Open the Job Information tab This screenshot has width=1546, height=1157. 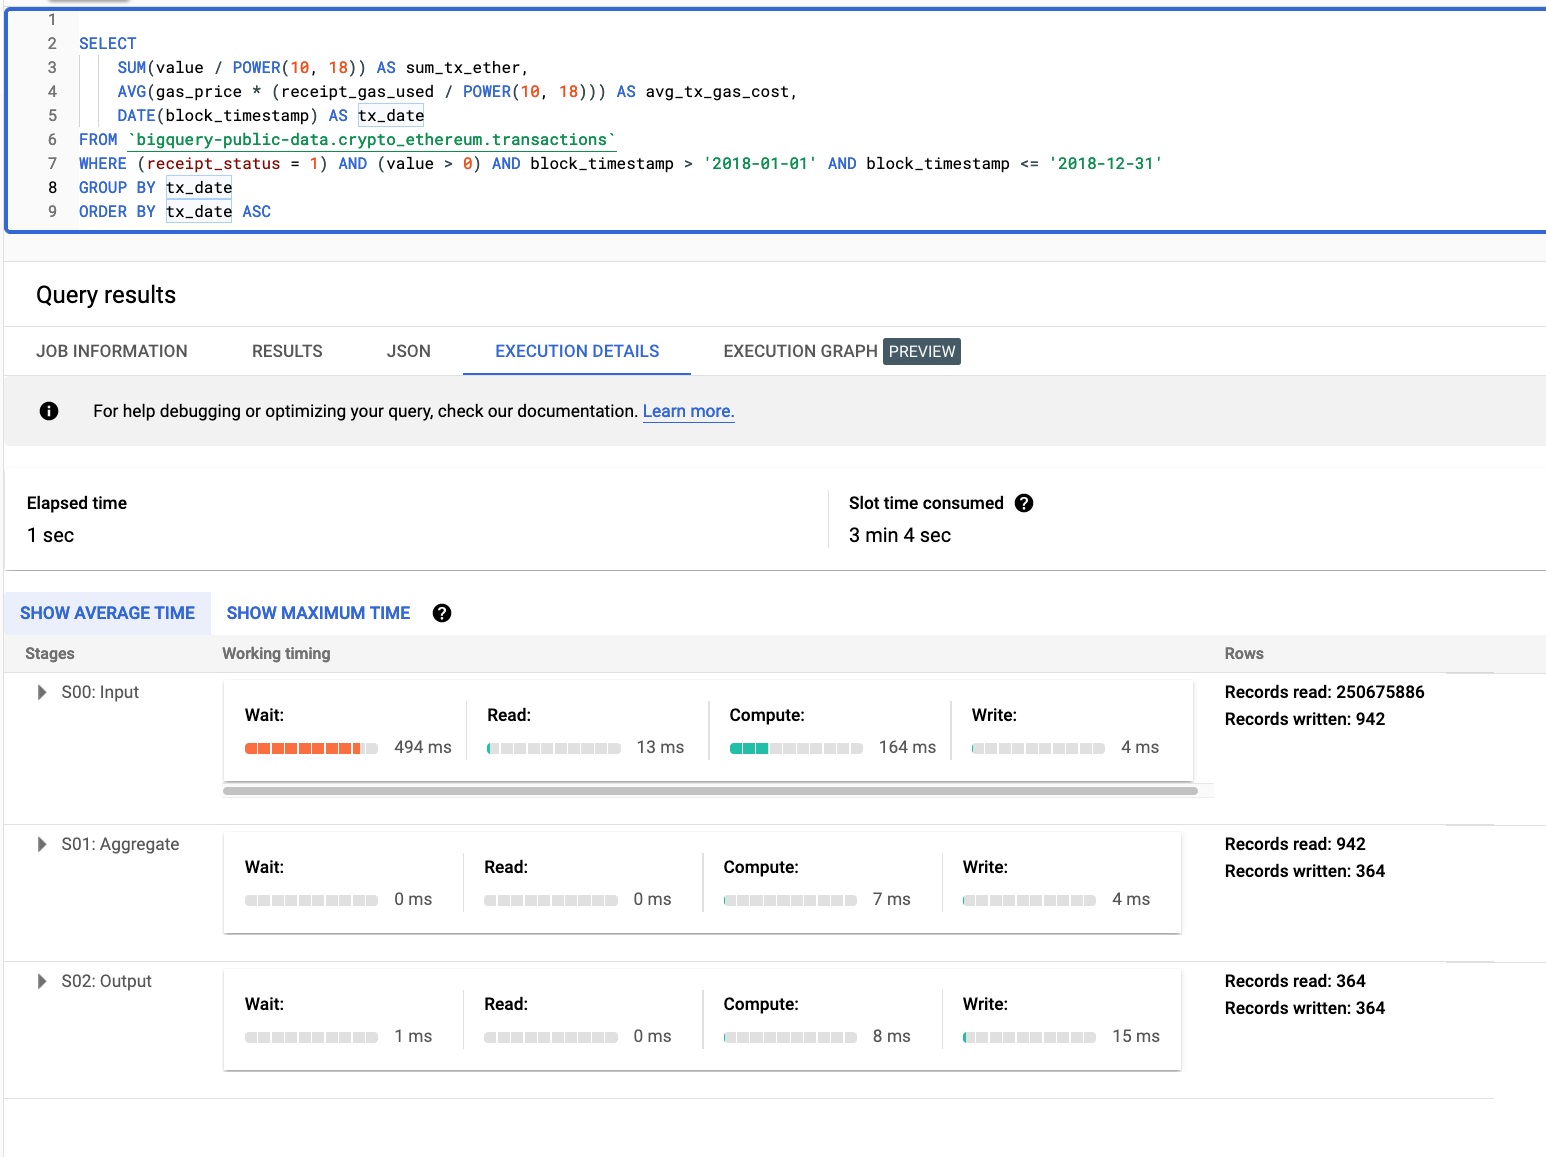[x=112, y=351]
